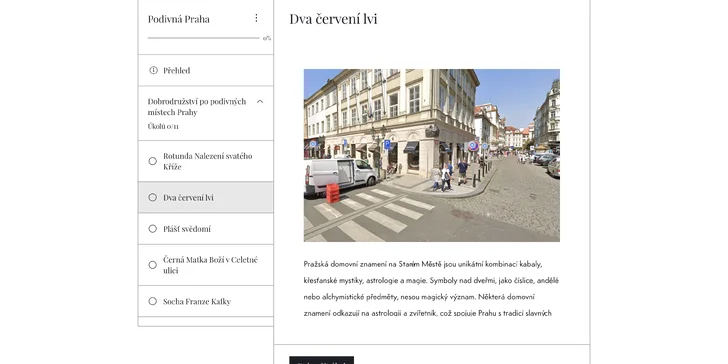Open the Rotunda Nalezení svatého Kříže lesson

click(x=206, y=161)
